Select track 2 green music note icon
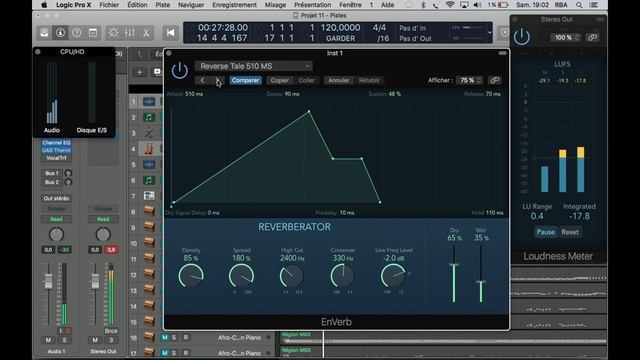 point(149,118)
